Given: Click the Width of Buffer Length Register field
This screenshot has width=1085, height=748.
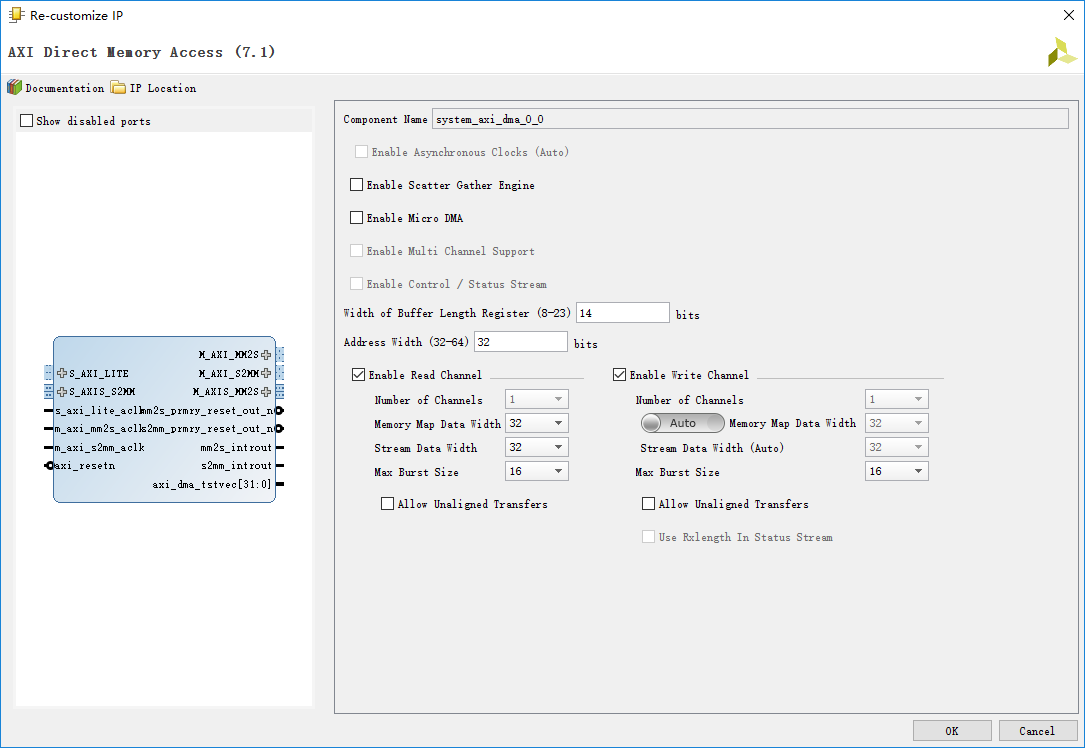Looking at the screenshot, I should [x=622, y=313].
